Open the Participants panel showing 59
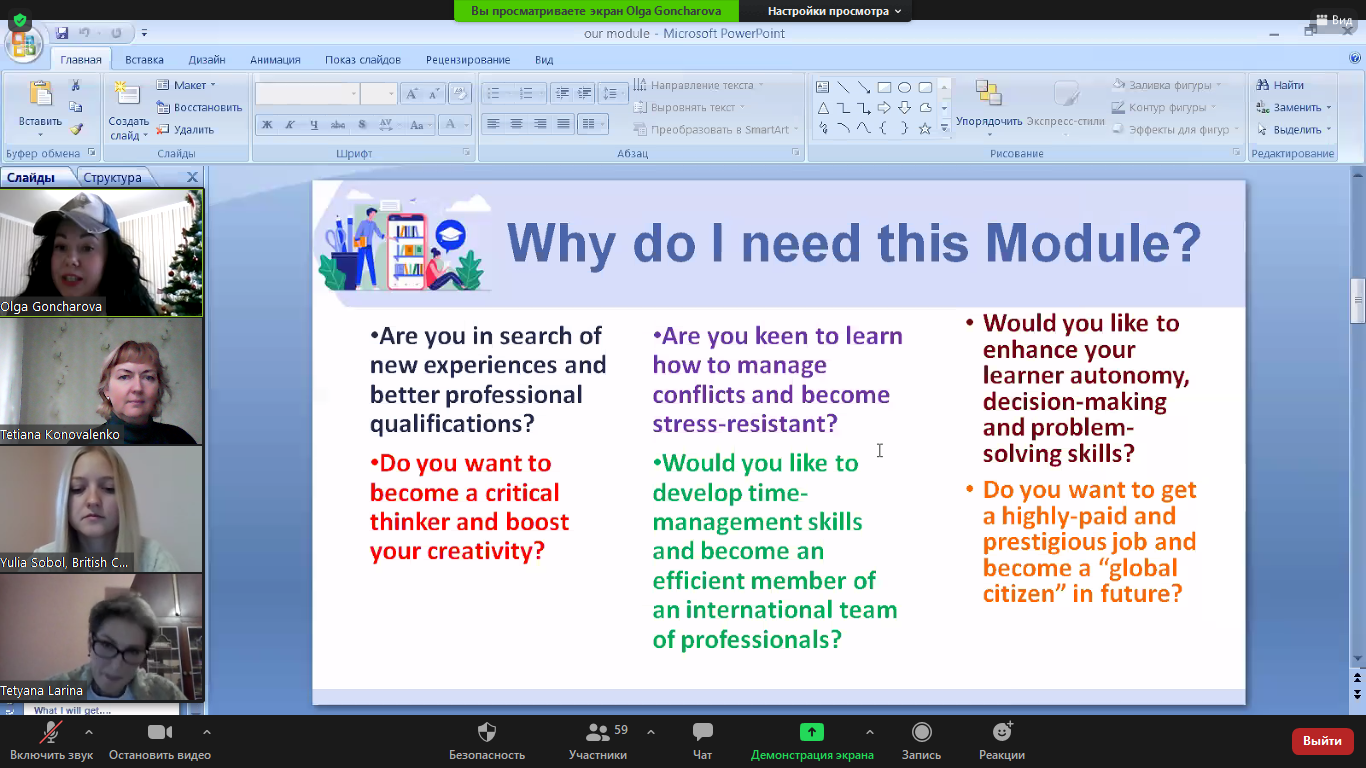This screenshot has width=1366, height=768. point(598,733)
